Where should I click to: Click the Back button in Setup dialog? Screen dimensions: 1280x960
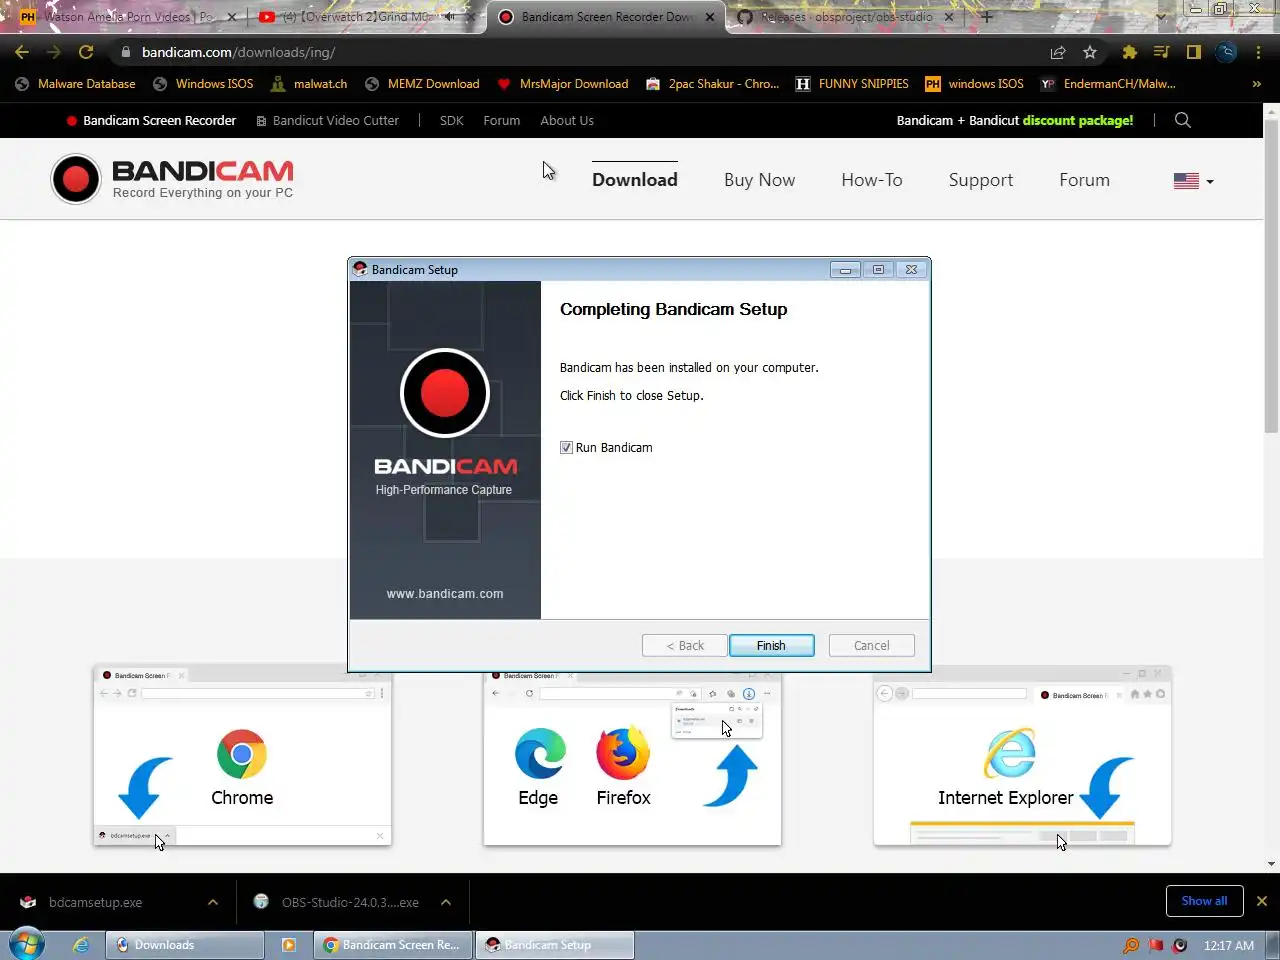[685, 646]
